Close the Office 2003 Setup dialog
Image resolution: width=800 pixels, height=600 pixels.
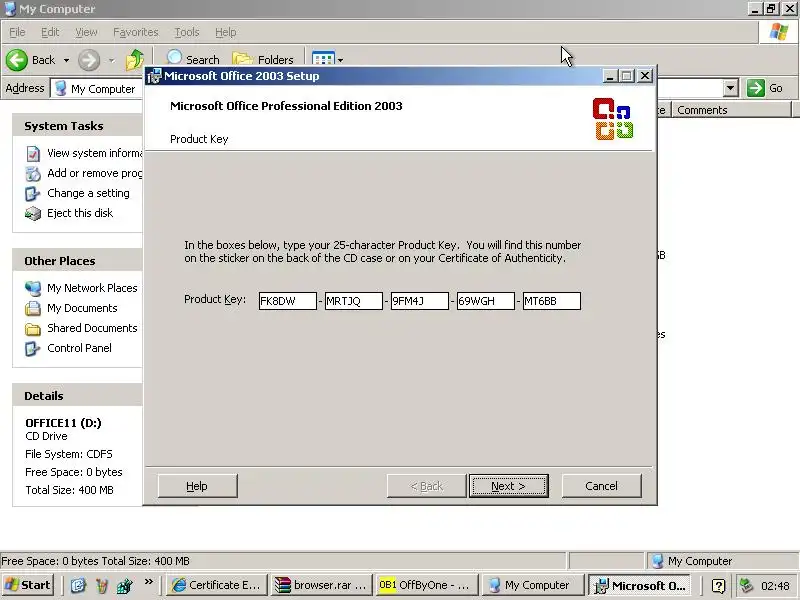[645, 76]
